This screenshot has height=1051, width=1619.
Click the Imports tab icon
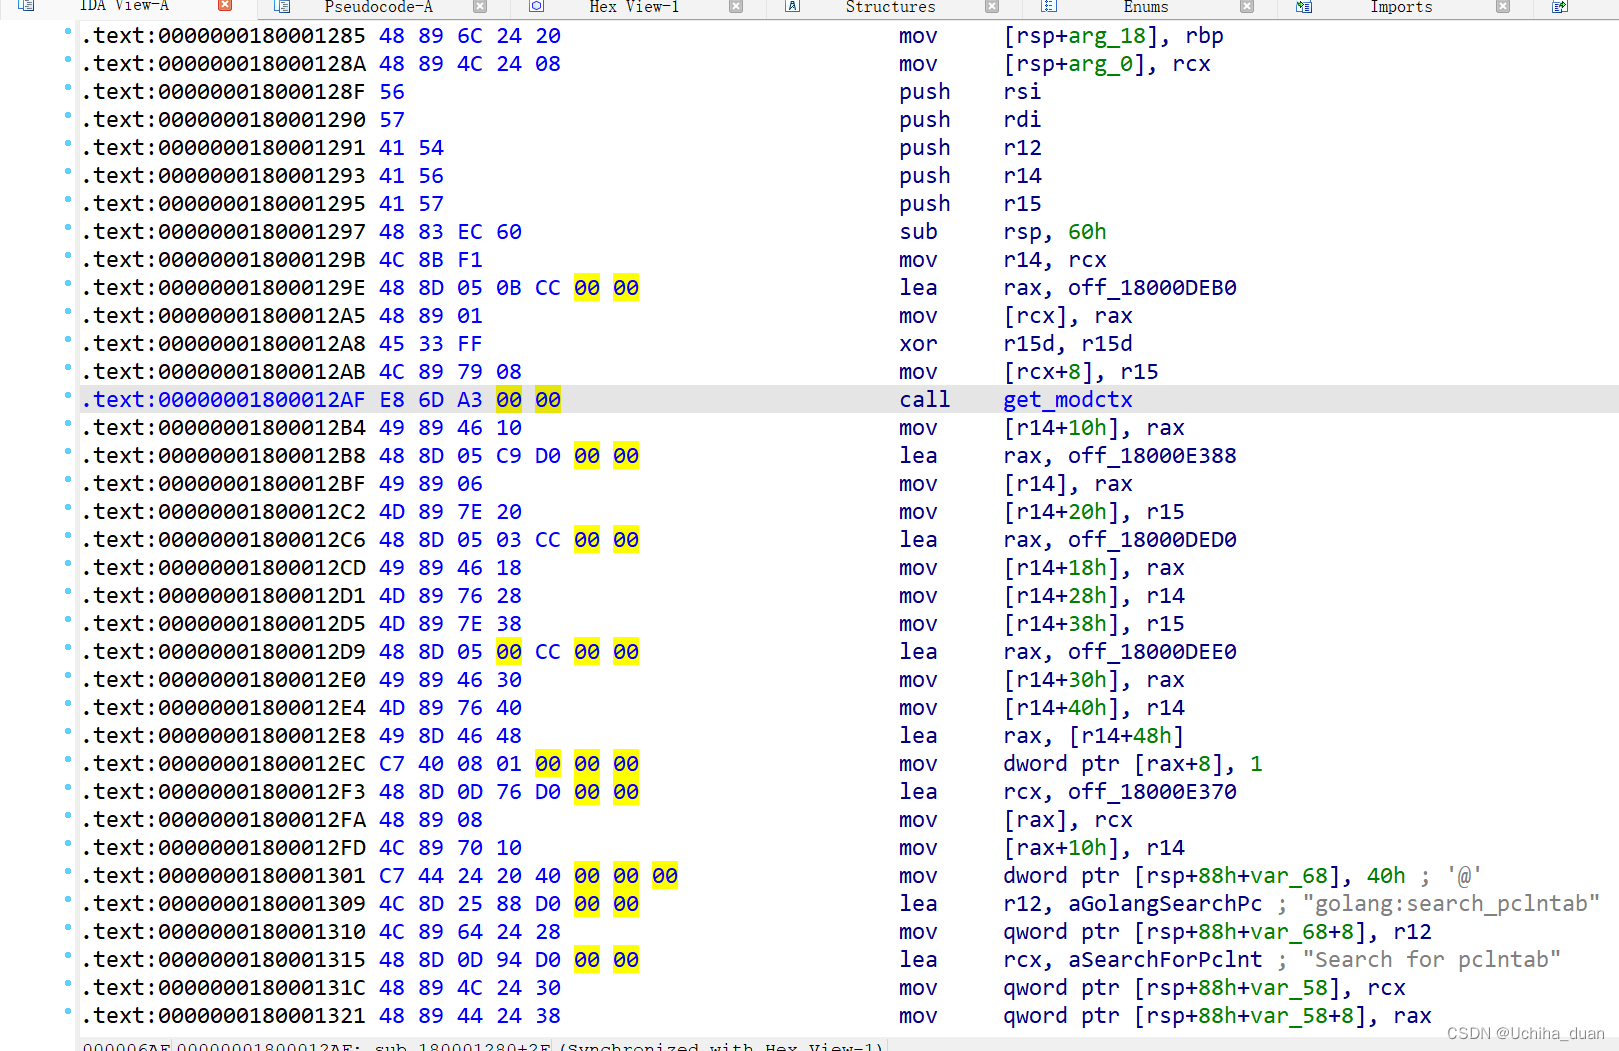point(1303,7)
